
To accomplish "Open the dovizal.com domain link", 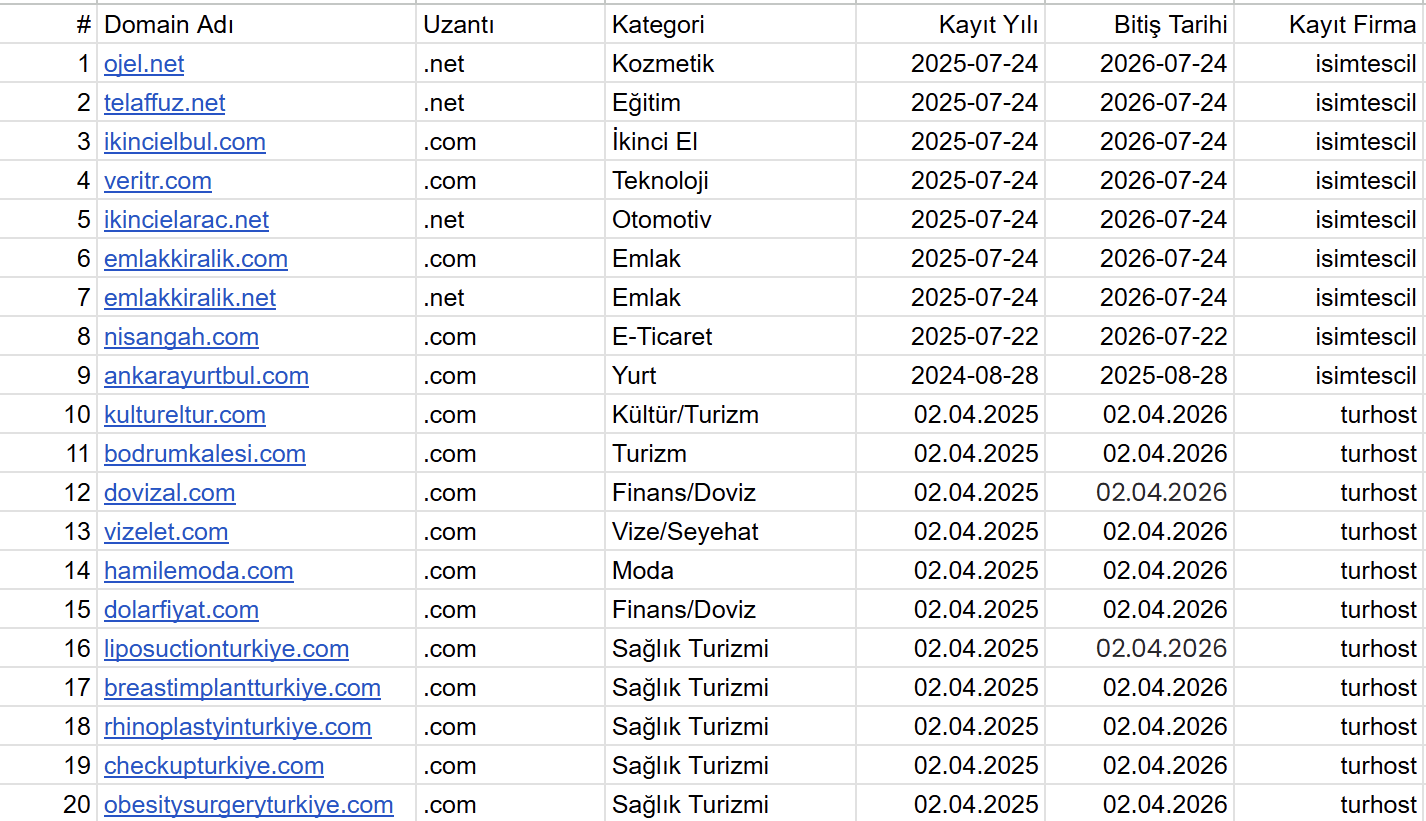I will point(170,493).
